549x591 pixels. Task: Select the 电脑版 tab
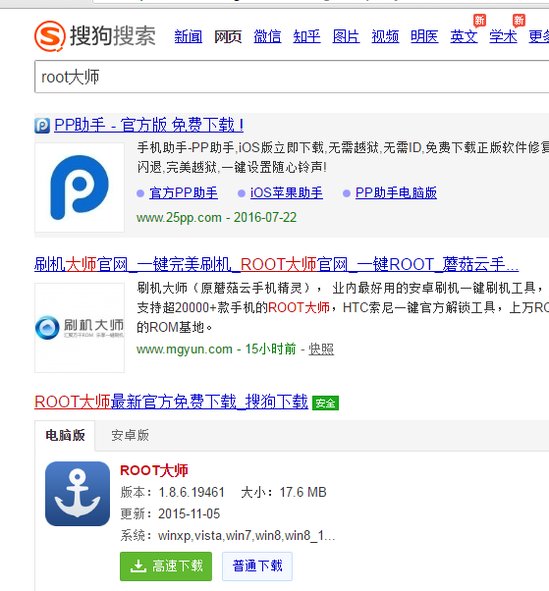tap(65, 436)
